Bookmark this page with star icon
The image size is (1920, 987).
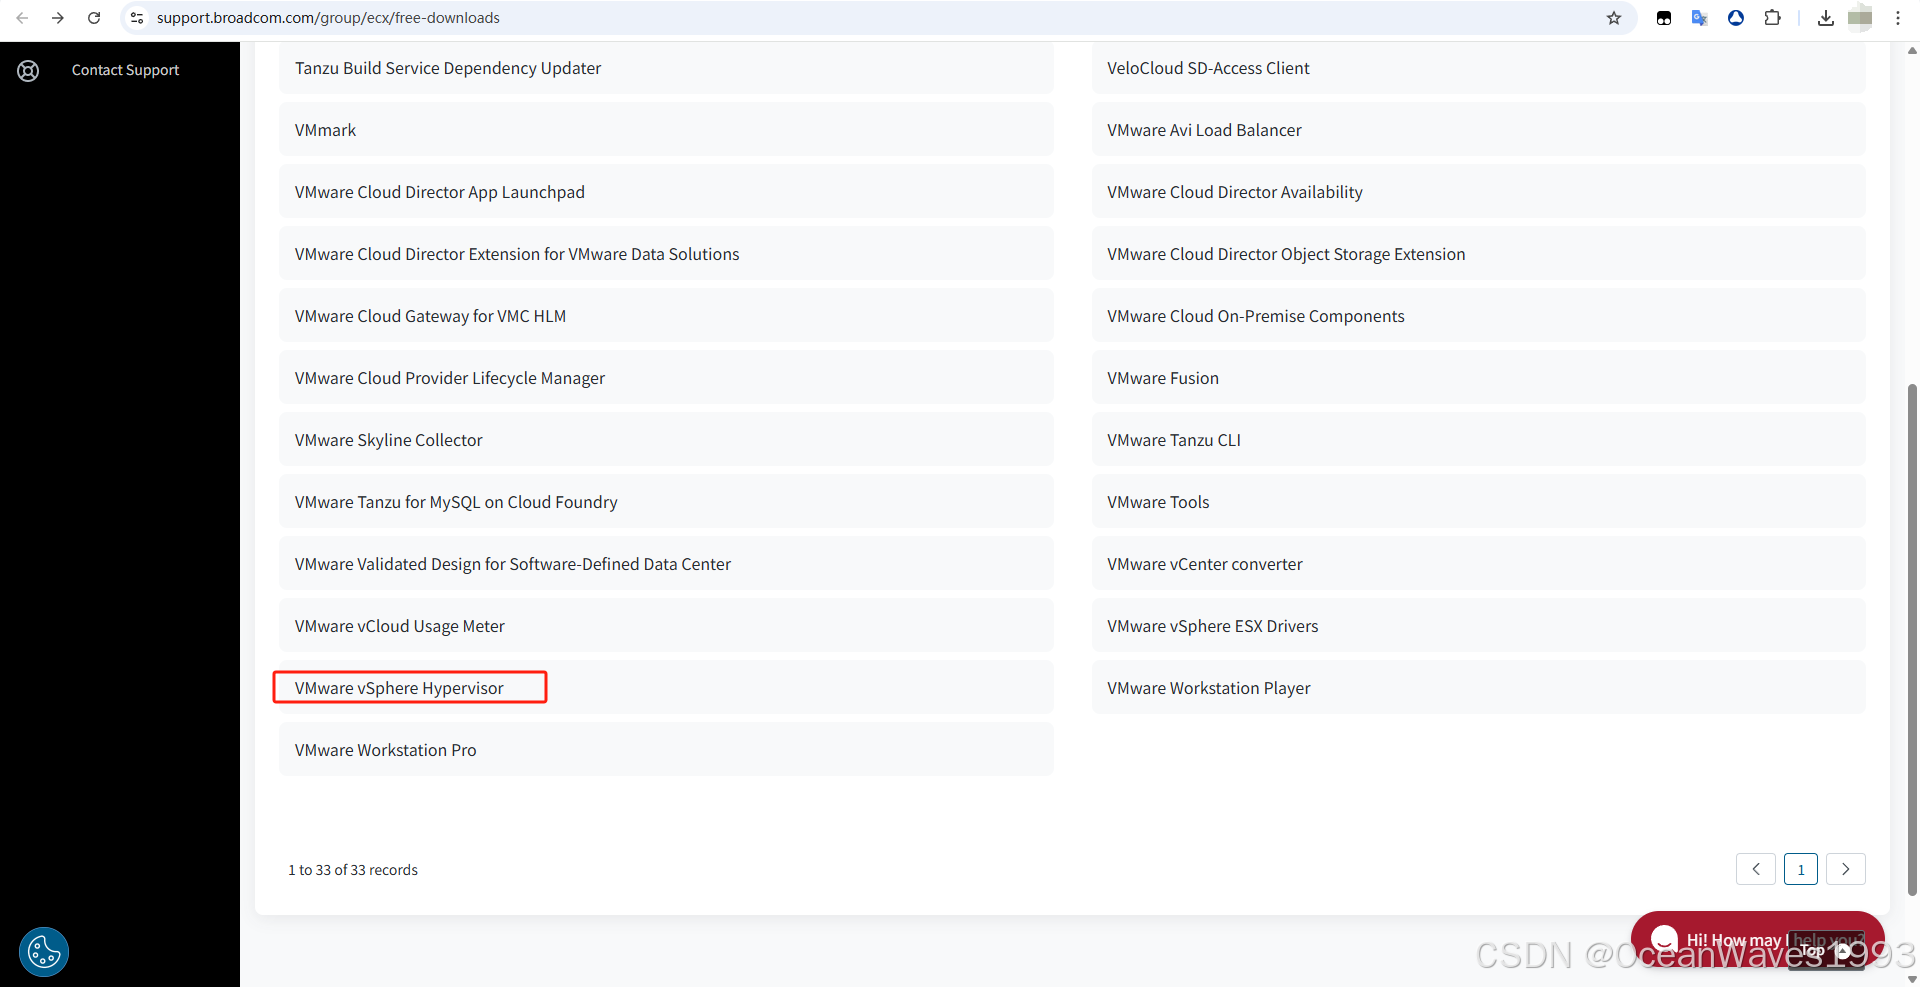[1614, 18]
